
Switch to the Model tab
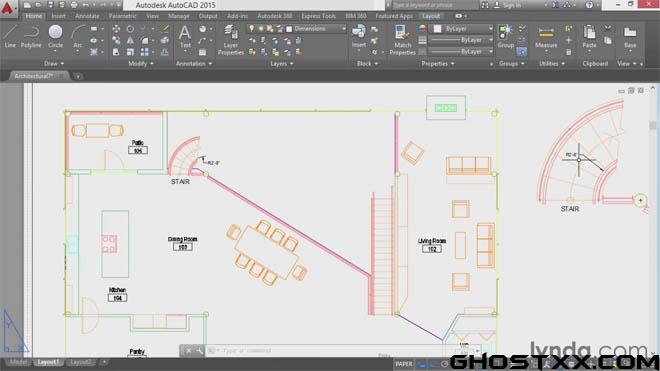18,362
